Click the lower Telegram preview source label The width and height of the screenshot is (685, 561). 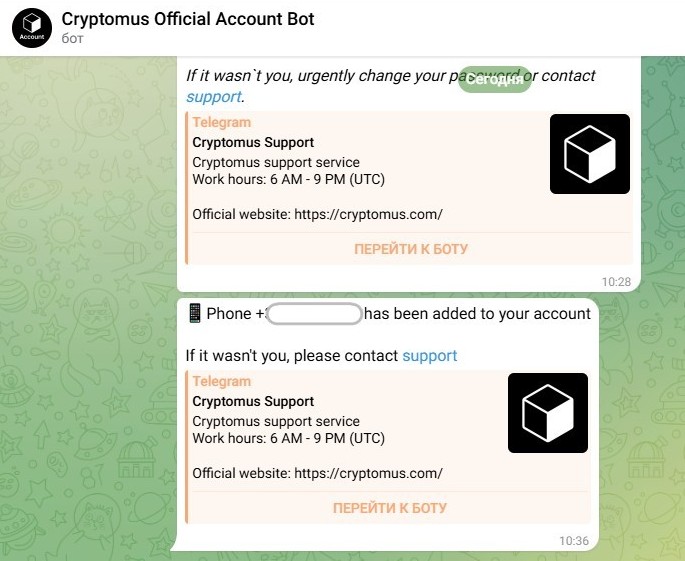(221, 381)
